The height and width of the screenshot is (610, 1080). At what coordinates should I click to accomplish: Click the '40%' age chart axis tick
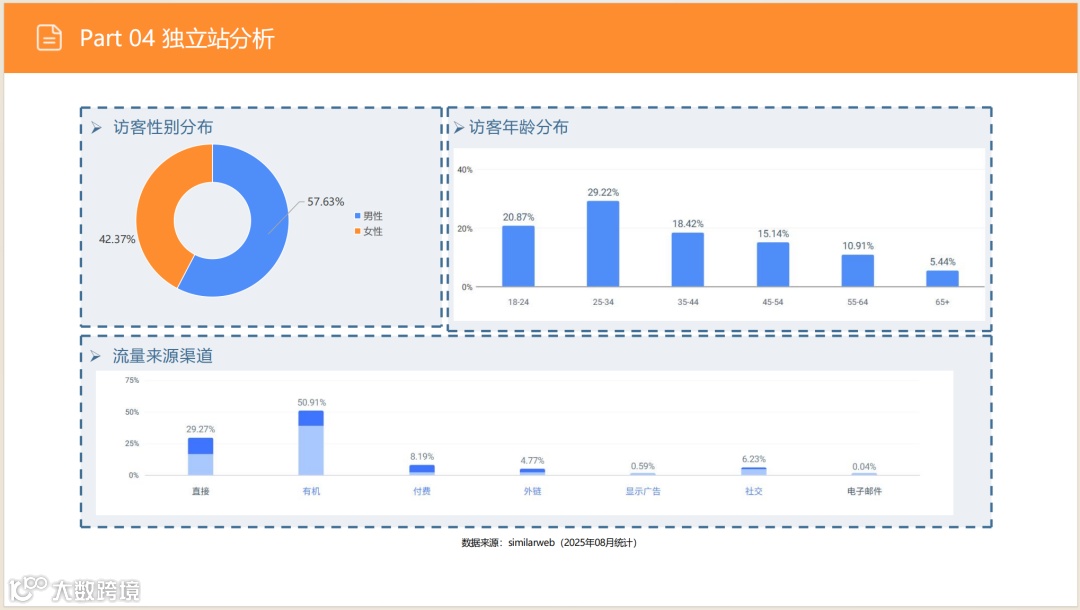tap(465, 170)
